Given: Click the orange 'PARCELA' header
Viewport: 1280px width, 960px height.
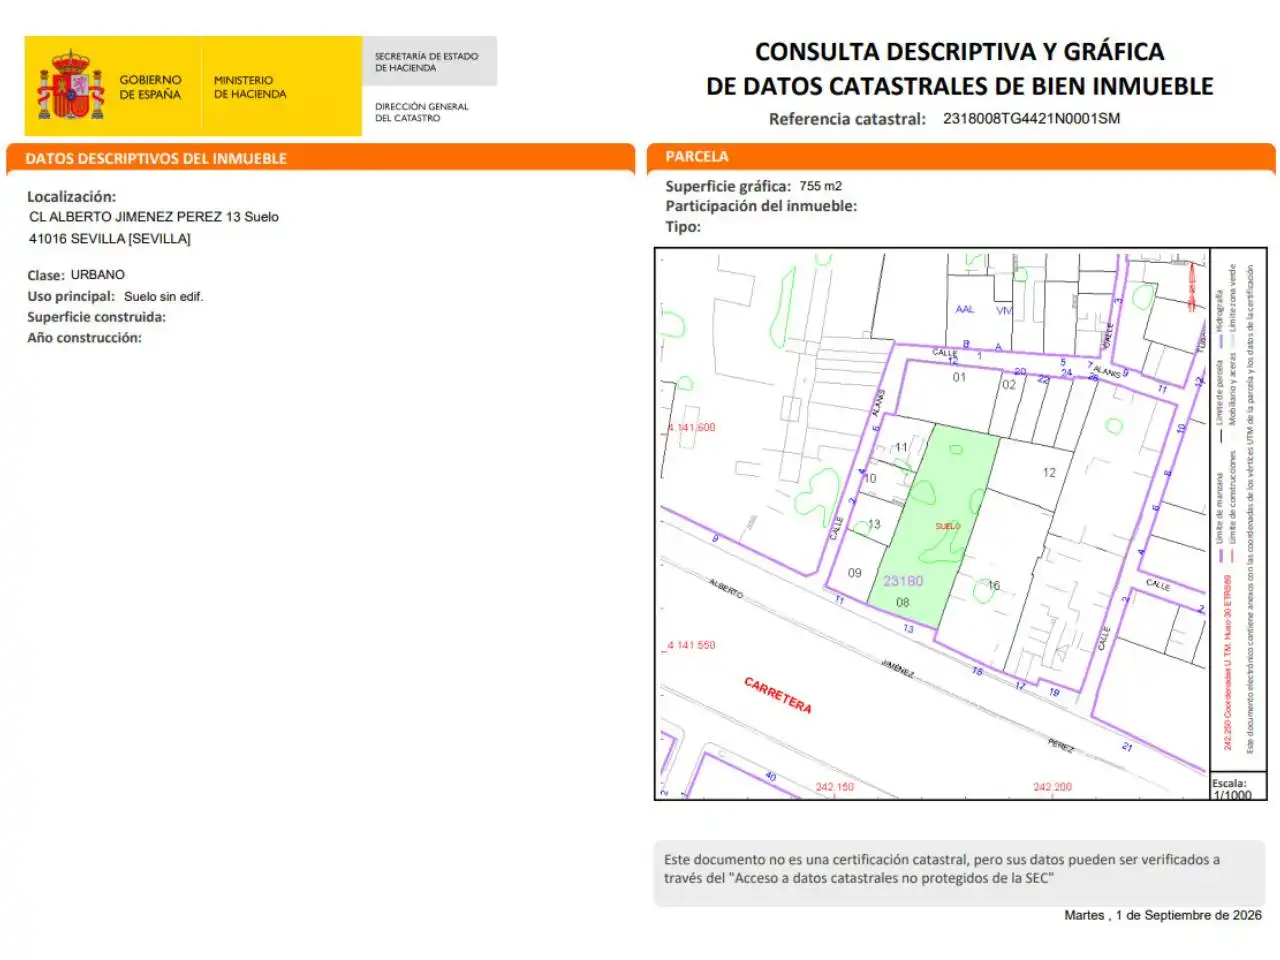Looking at the screenshot, I should [x=697, y=156].
